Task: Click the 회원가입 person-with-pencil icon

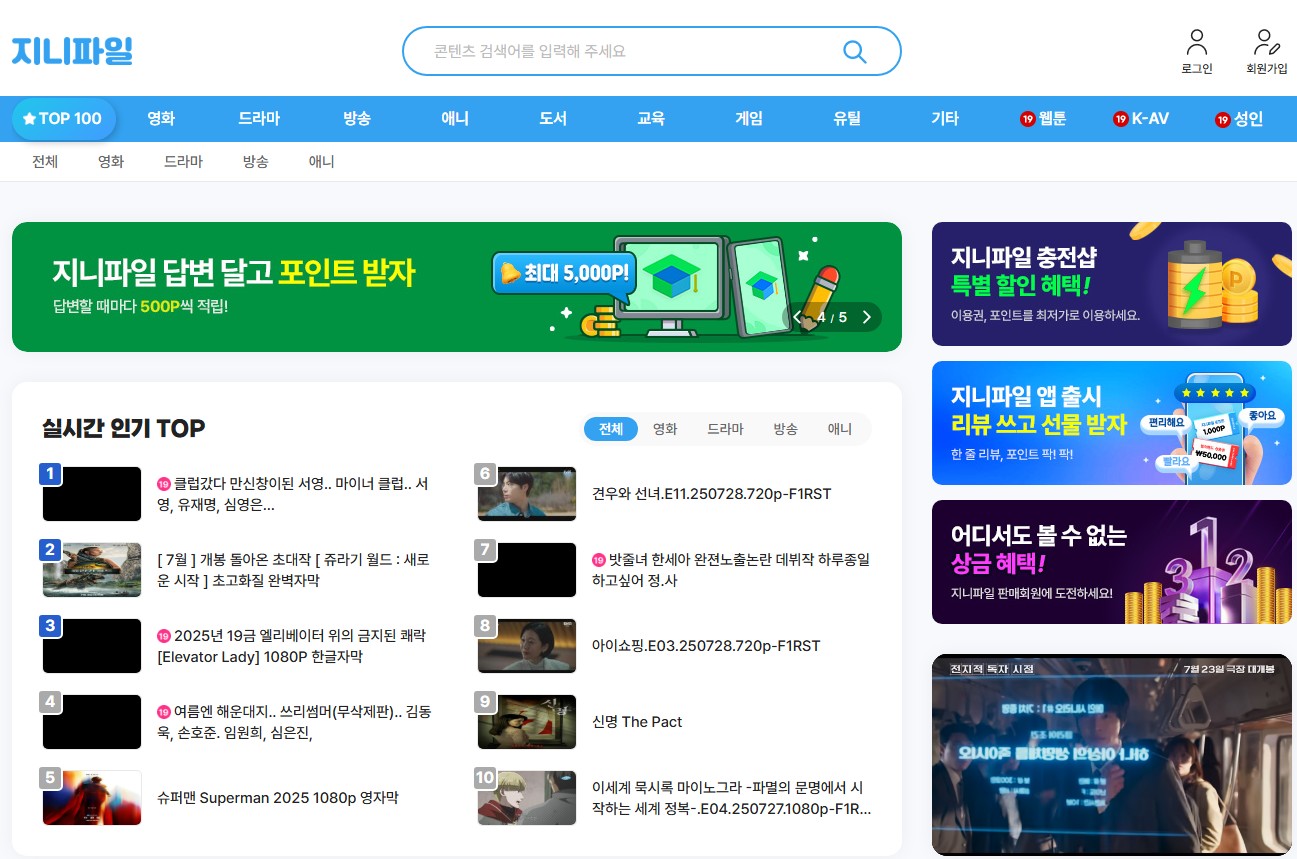Action: 1265,42
